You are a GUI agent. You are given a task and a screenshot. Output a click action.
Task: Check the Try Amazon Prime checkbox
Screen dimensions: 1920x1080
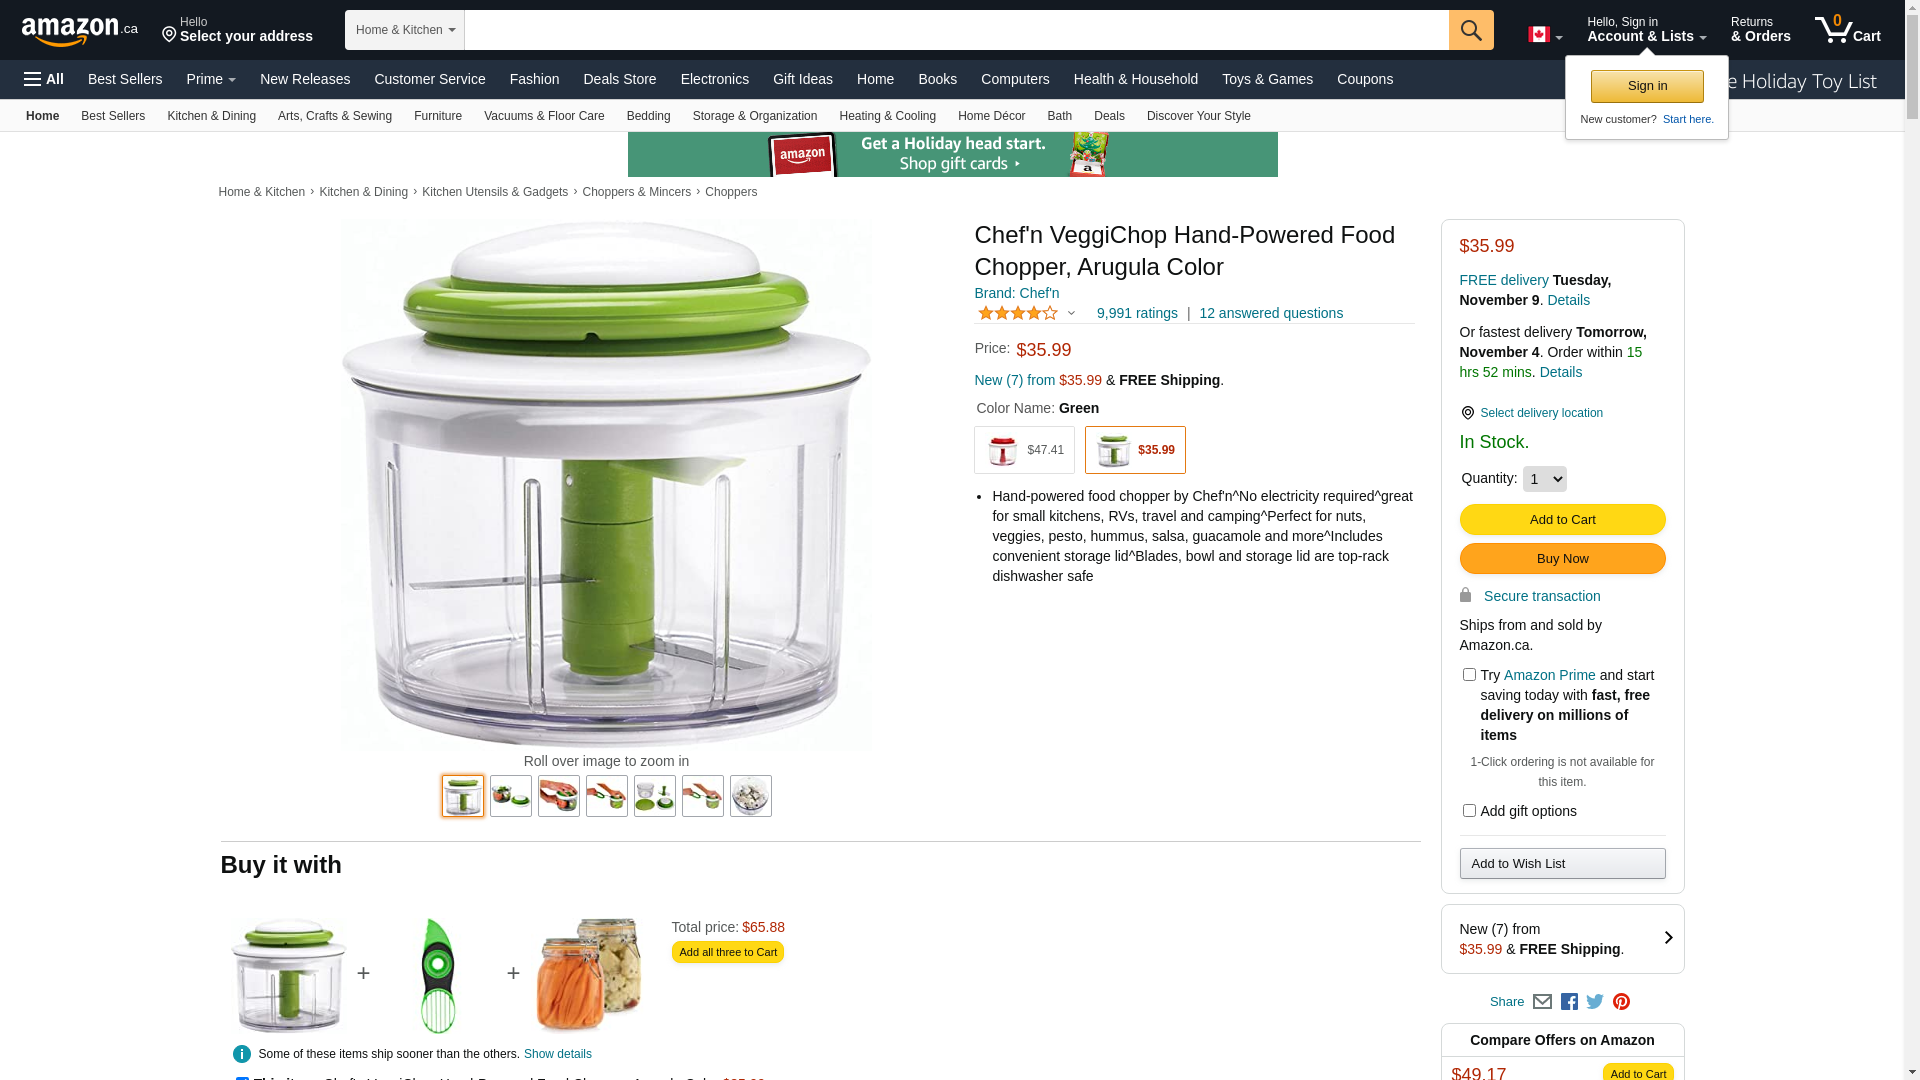(1469, 675)
